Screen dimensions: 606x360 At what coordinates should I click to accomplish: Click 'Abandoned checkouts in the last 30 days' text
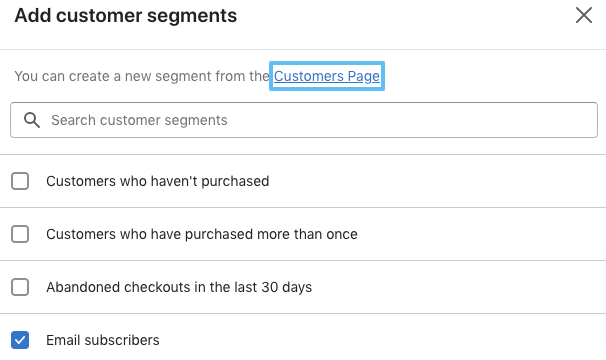179,287
